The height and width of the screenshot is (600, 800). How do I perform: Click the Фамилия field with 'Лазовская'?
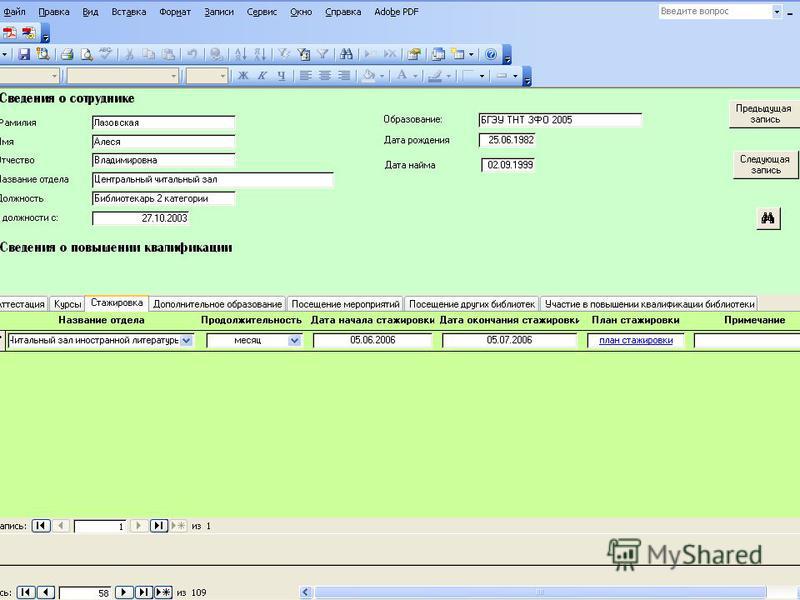pyautogui.click(x=163, y=122)
